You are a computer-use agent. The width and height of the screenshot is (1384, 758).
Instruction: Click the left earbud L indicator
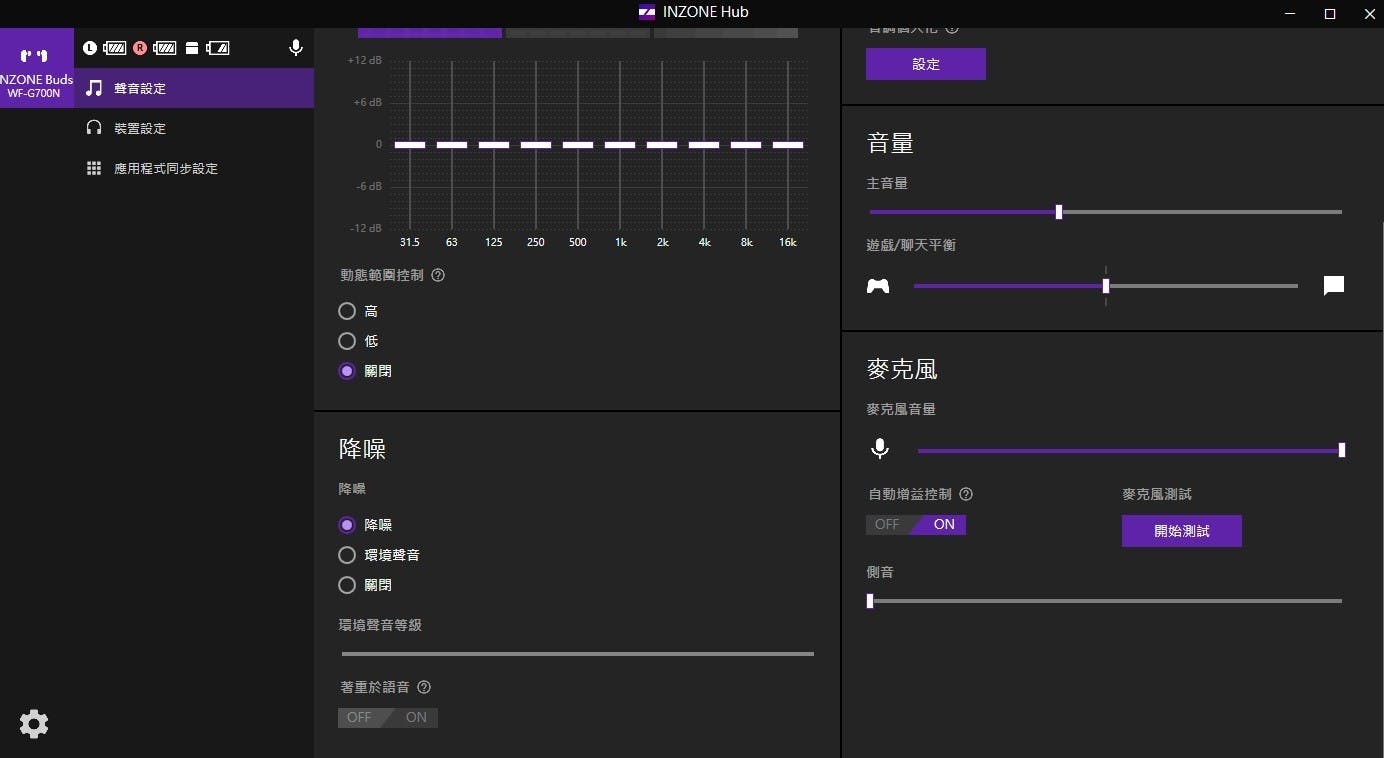pos(91,47)
